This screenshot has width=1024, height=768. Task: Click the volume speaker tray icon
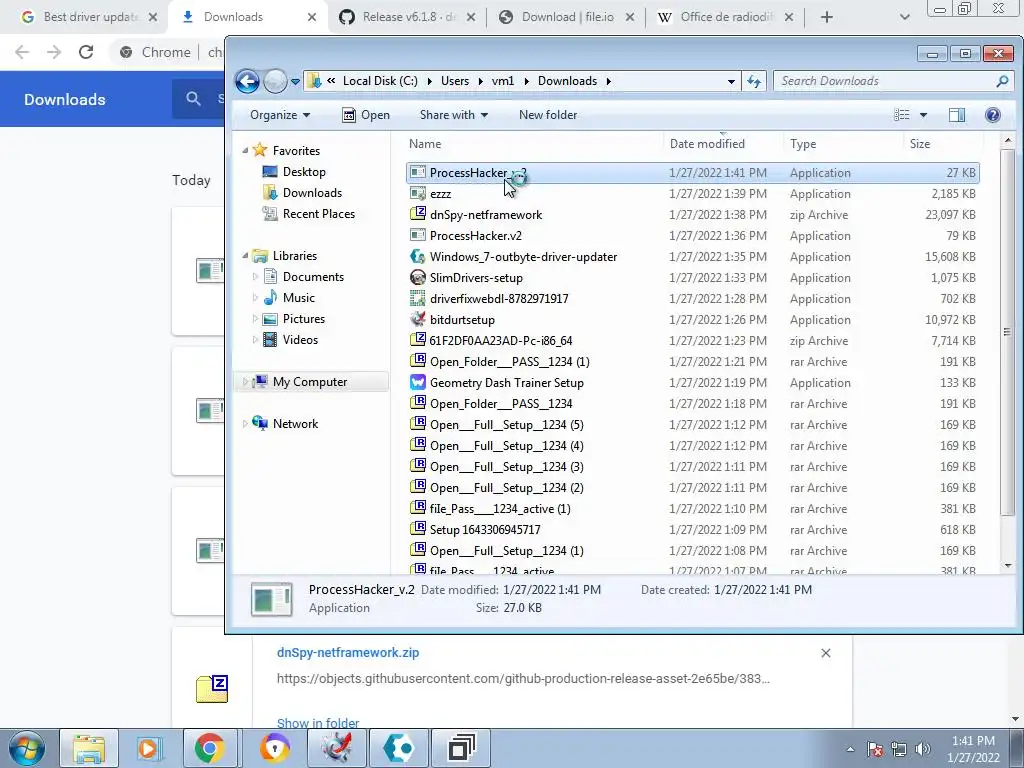923,749
